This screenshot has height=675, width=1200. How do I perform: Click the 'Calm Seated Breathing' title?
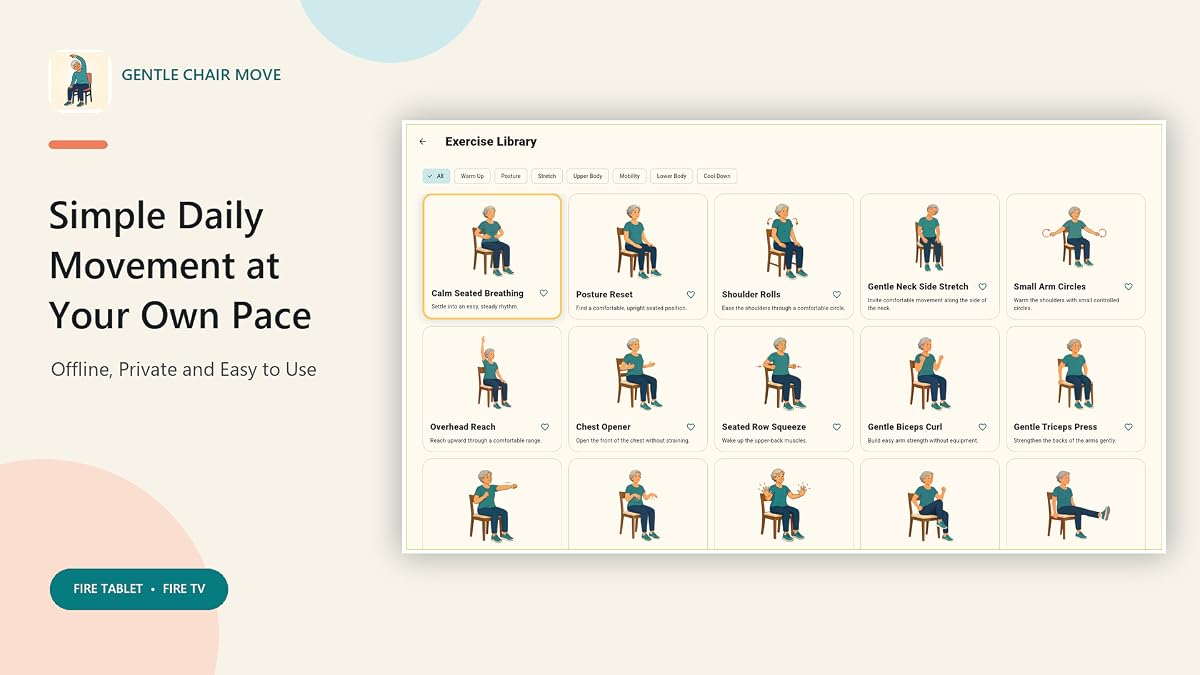[x=477, y=294]
